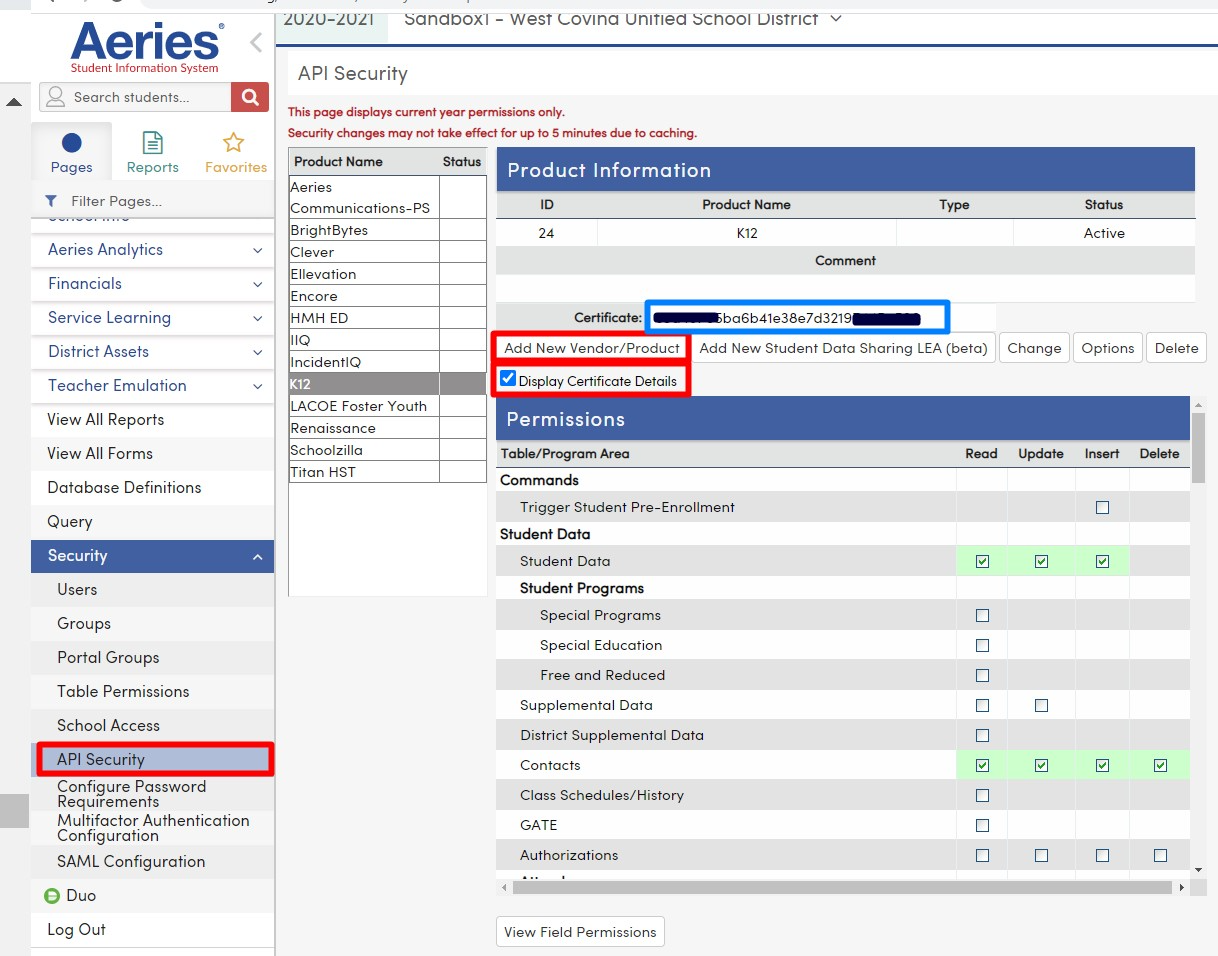Viewport: 1218px width, 956px height.
Task: Click Add New Vendor/Product button
Action: (x=592, y=348)
